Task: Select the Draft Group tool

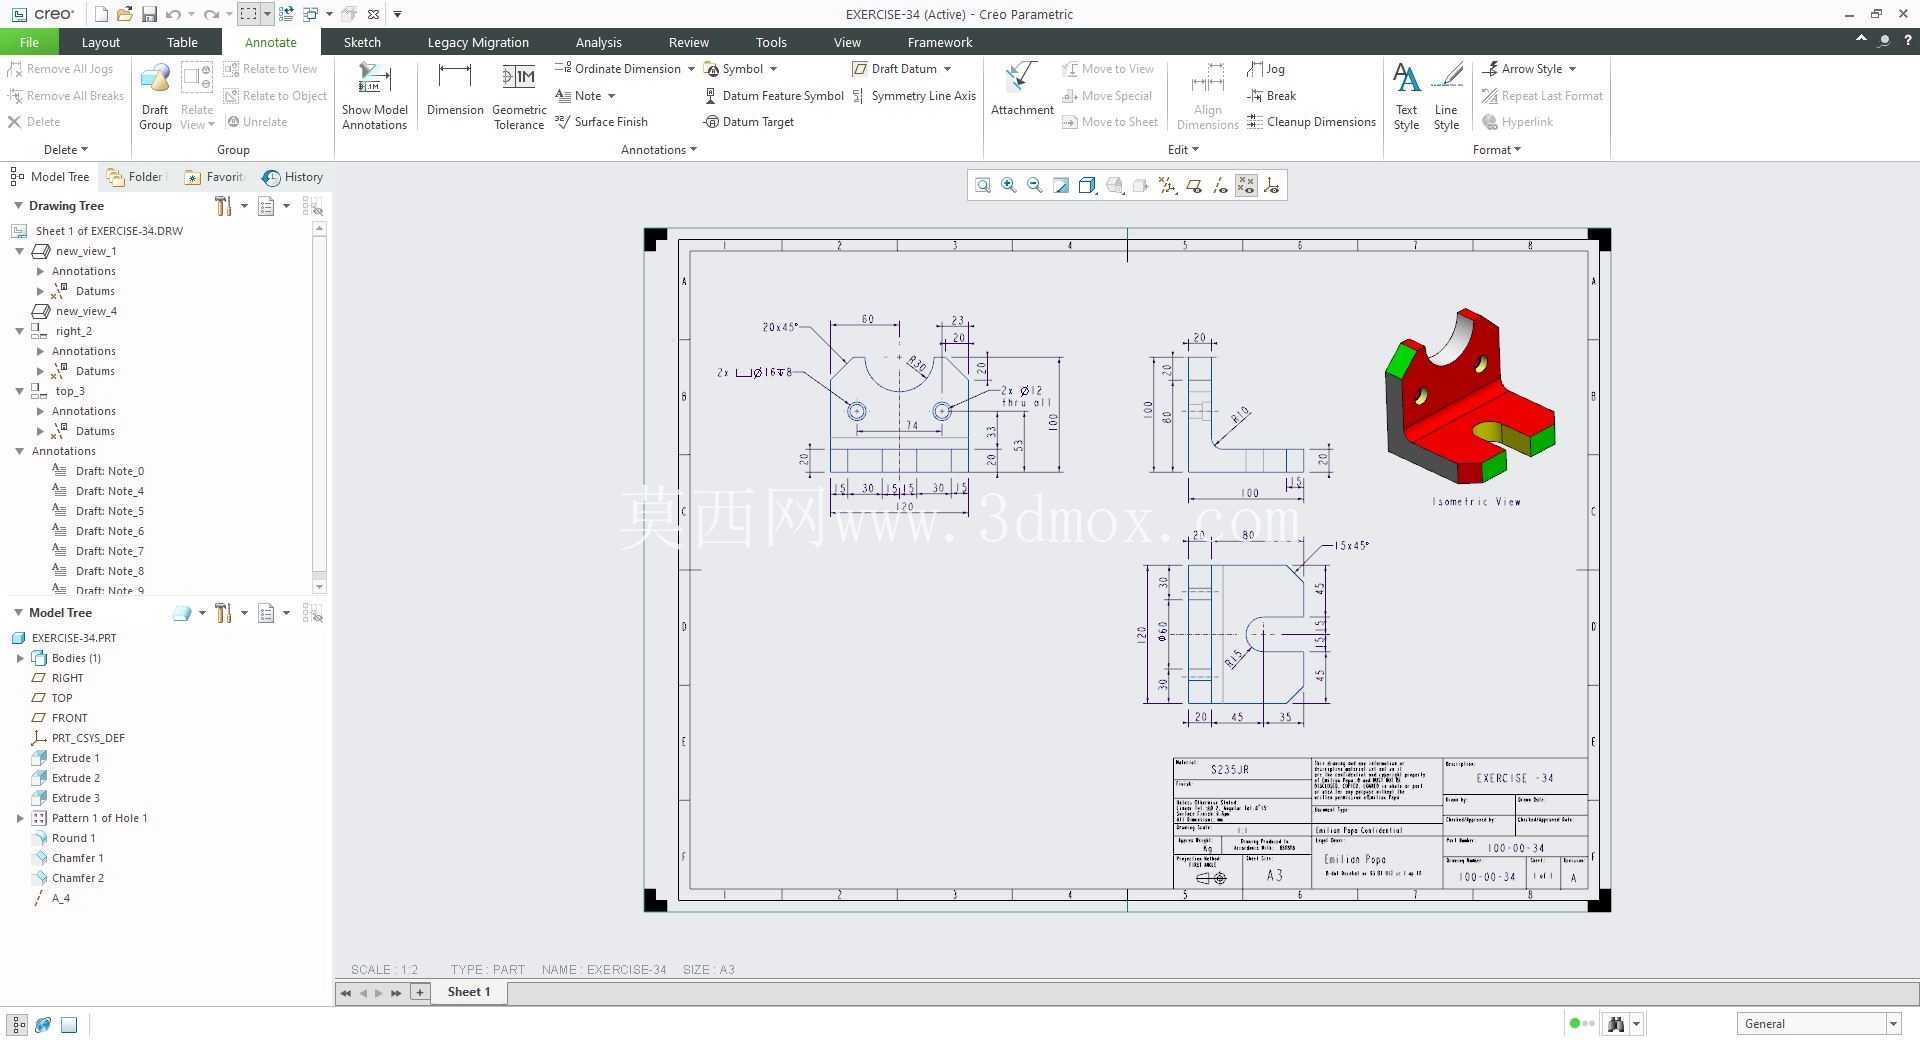Action: (155, 97)
